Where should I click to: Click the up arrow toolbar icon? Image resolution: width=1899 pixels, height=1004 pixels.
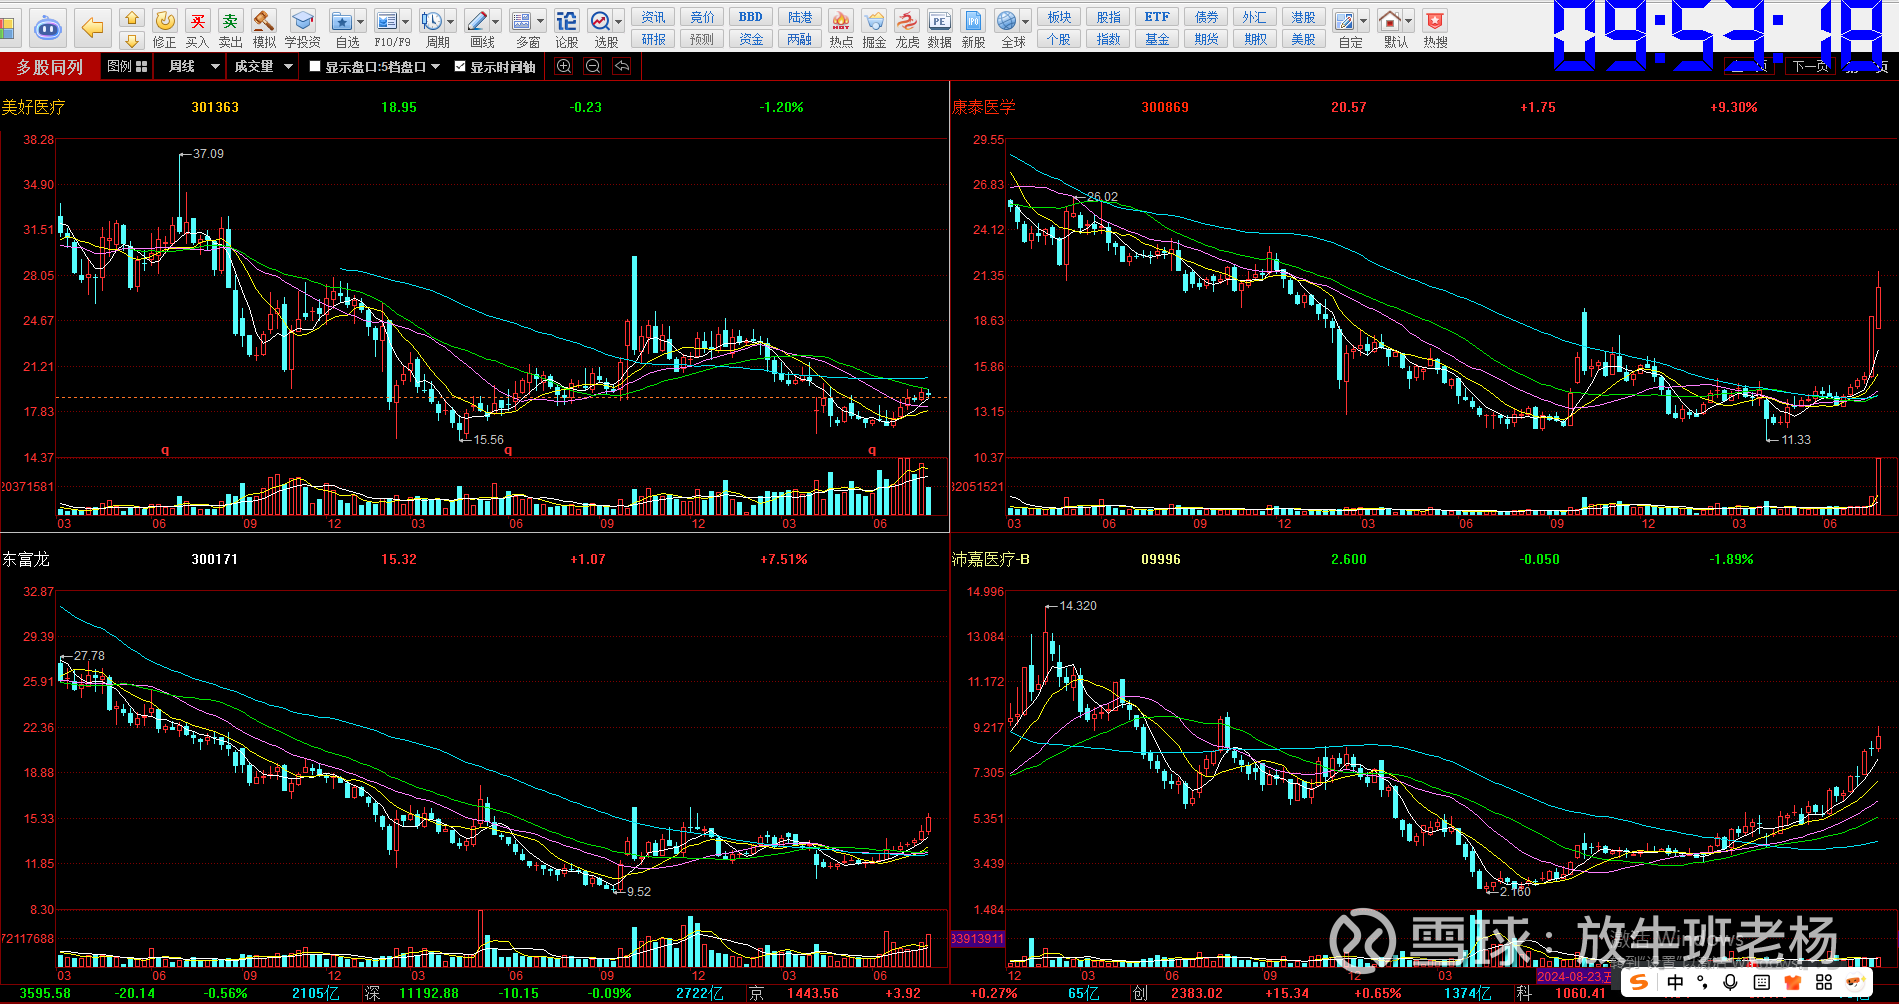click(131, 17)
